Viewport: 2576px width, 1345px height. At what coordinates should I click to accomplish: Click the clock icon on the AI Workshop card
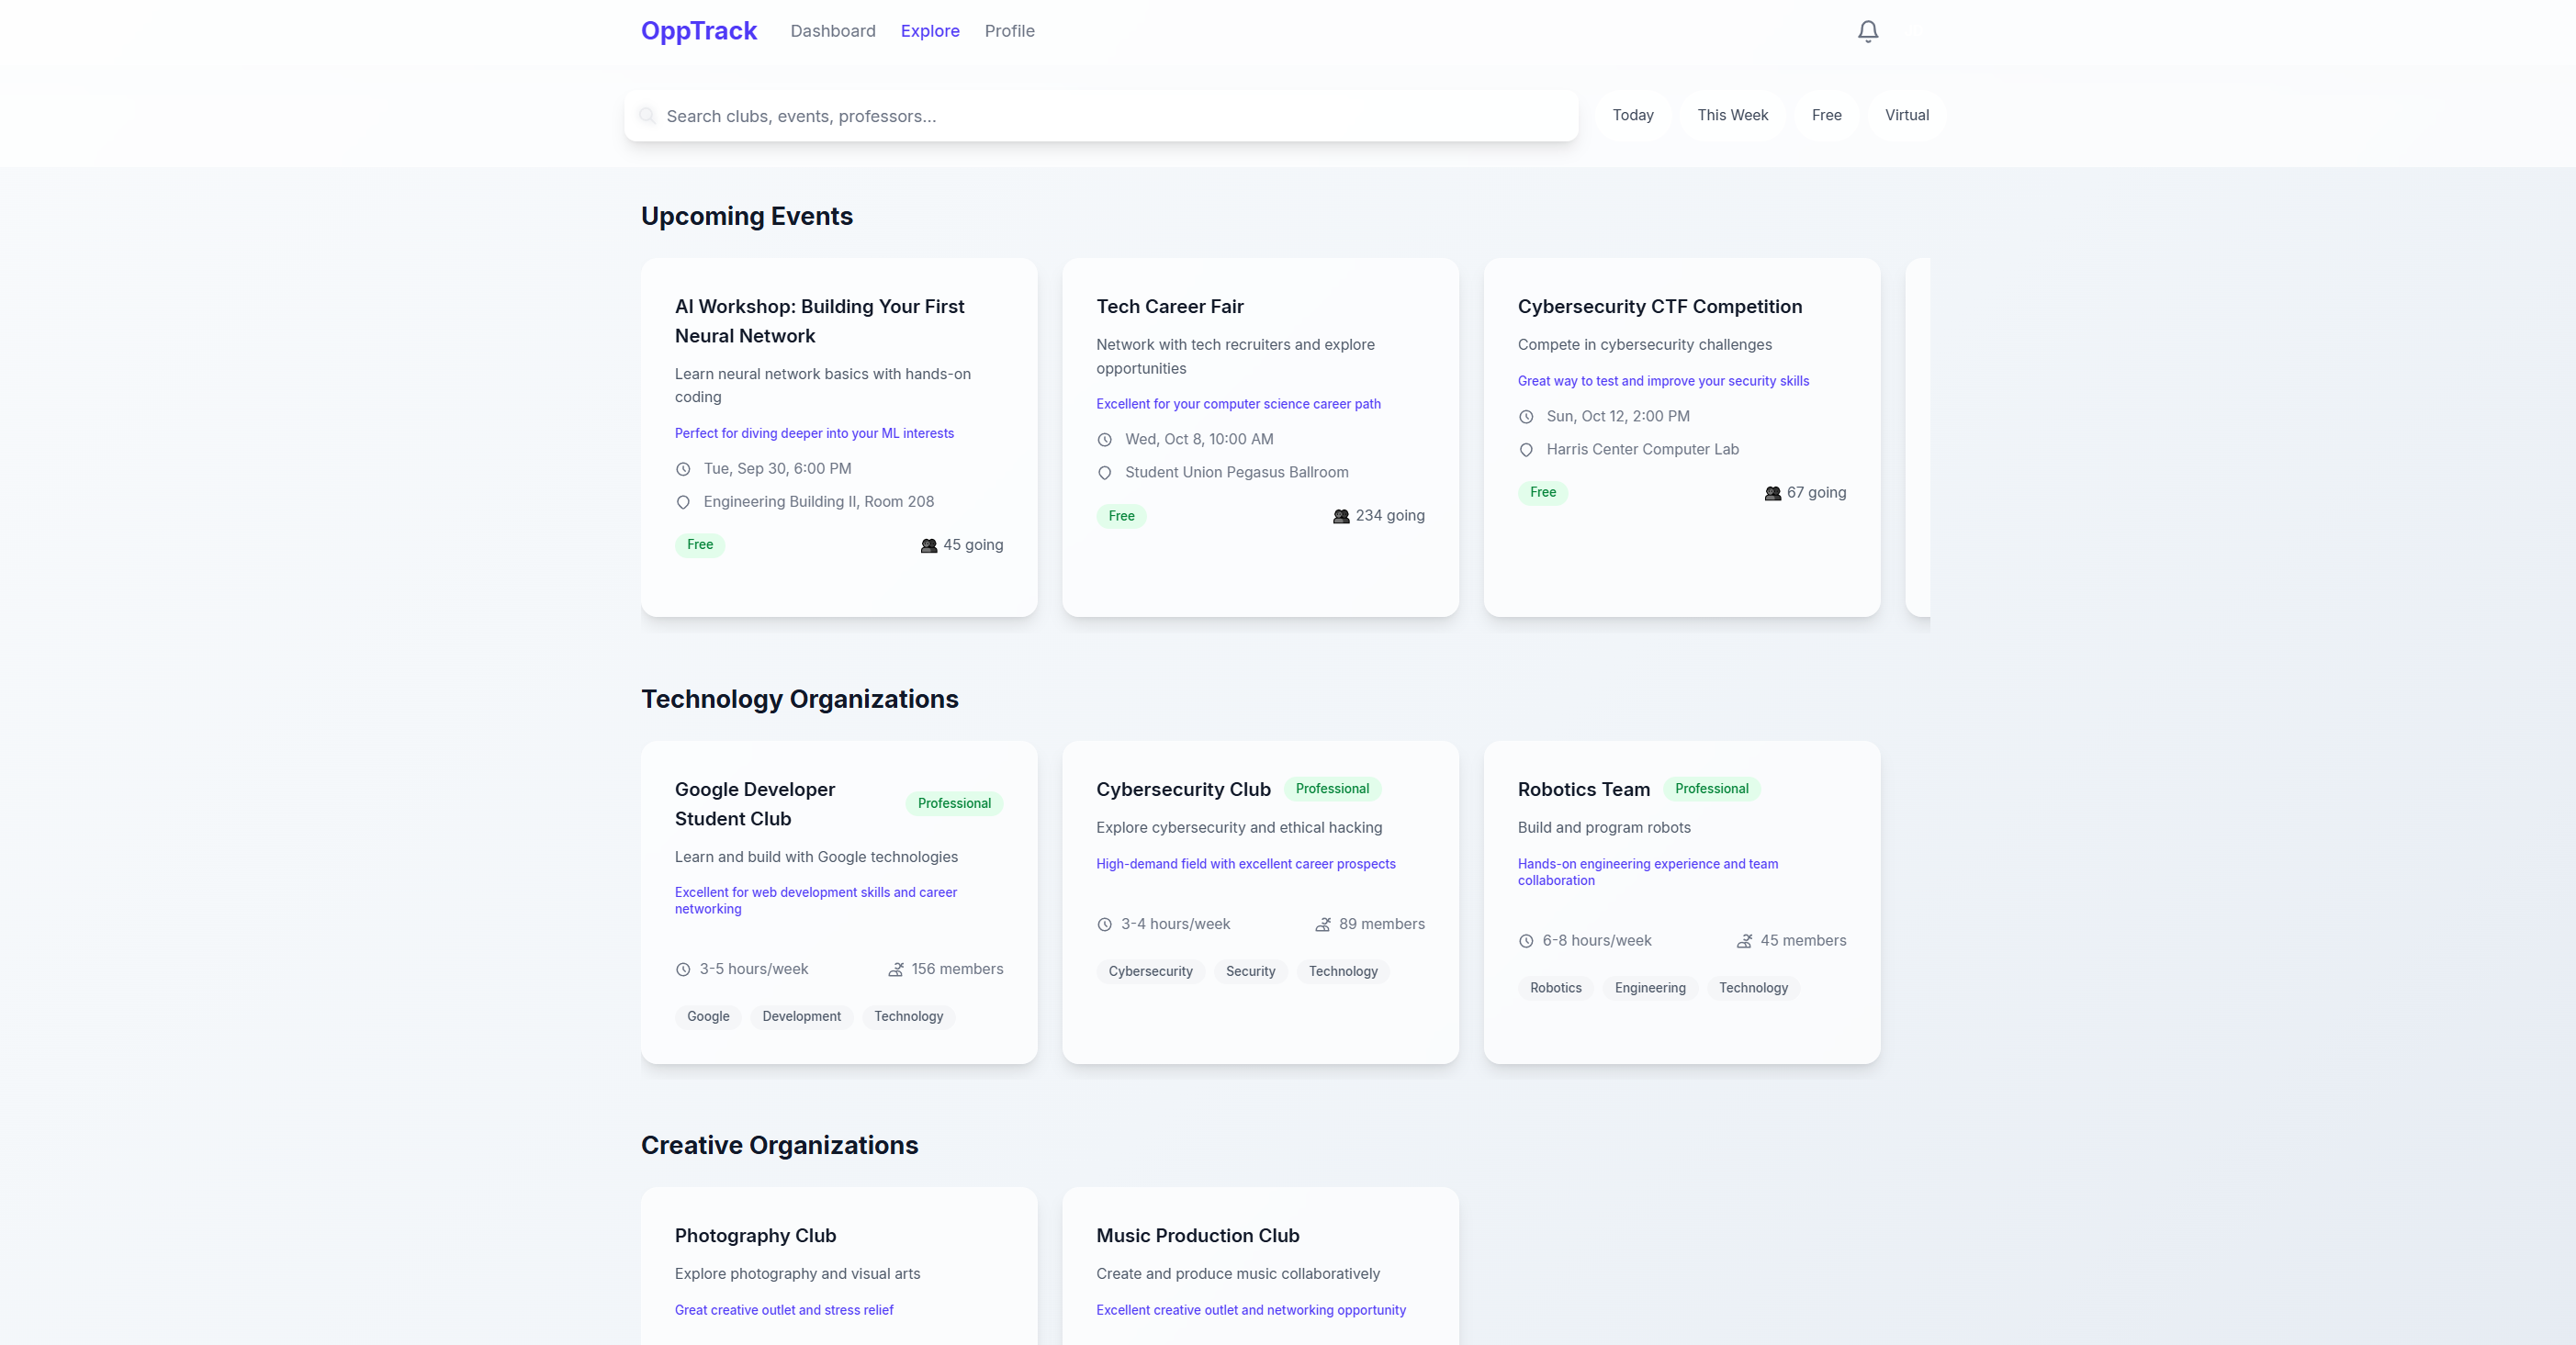point(683,469)
